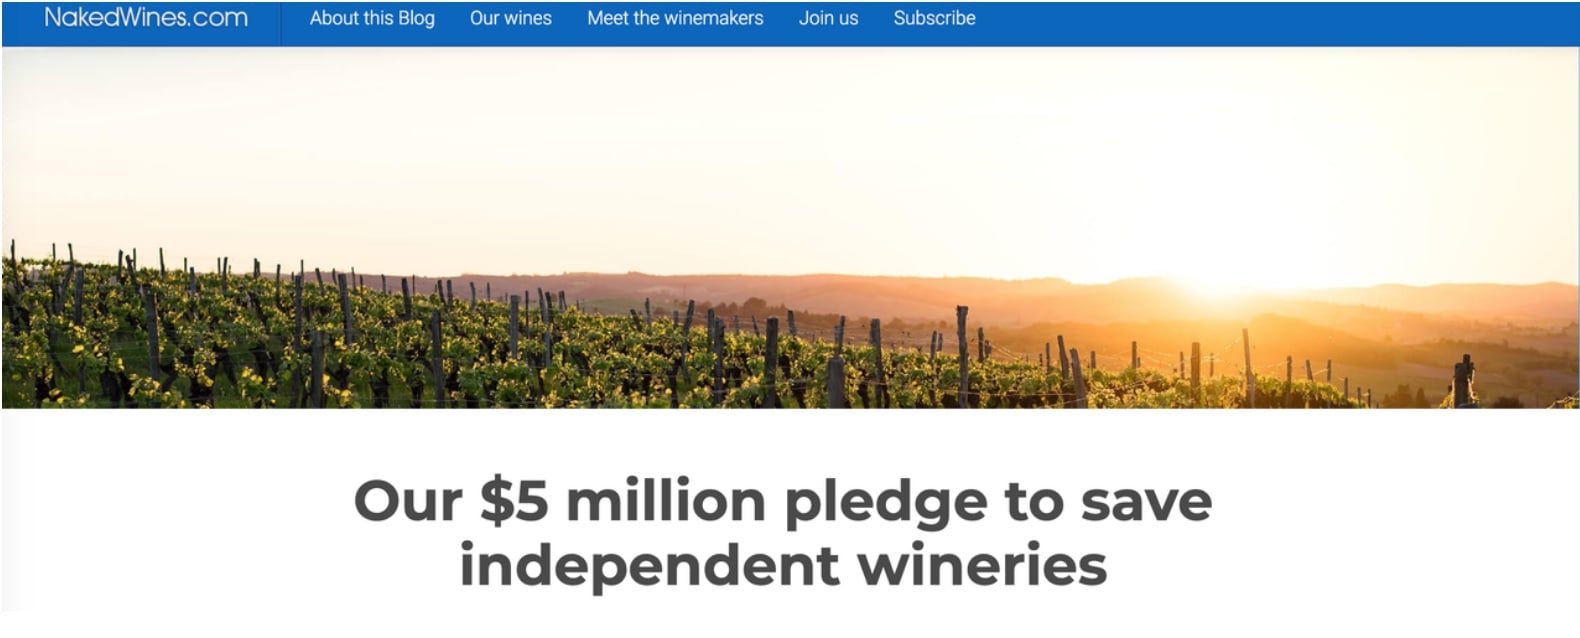Click the Subscribe link
The width and height of the screenshot is (1580, 638).
[x=934, y=18]
